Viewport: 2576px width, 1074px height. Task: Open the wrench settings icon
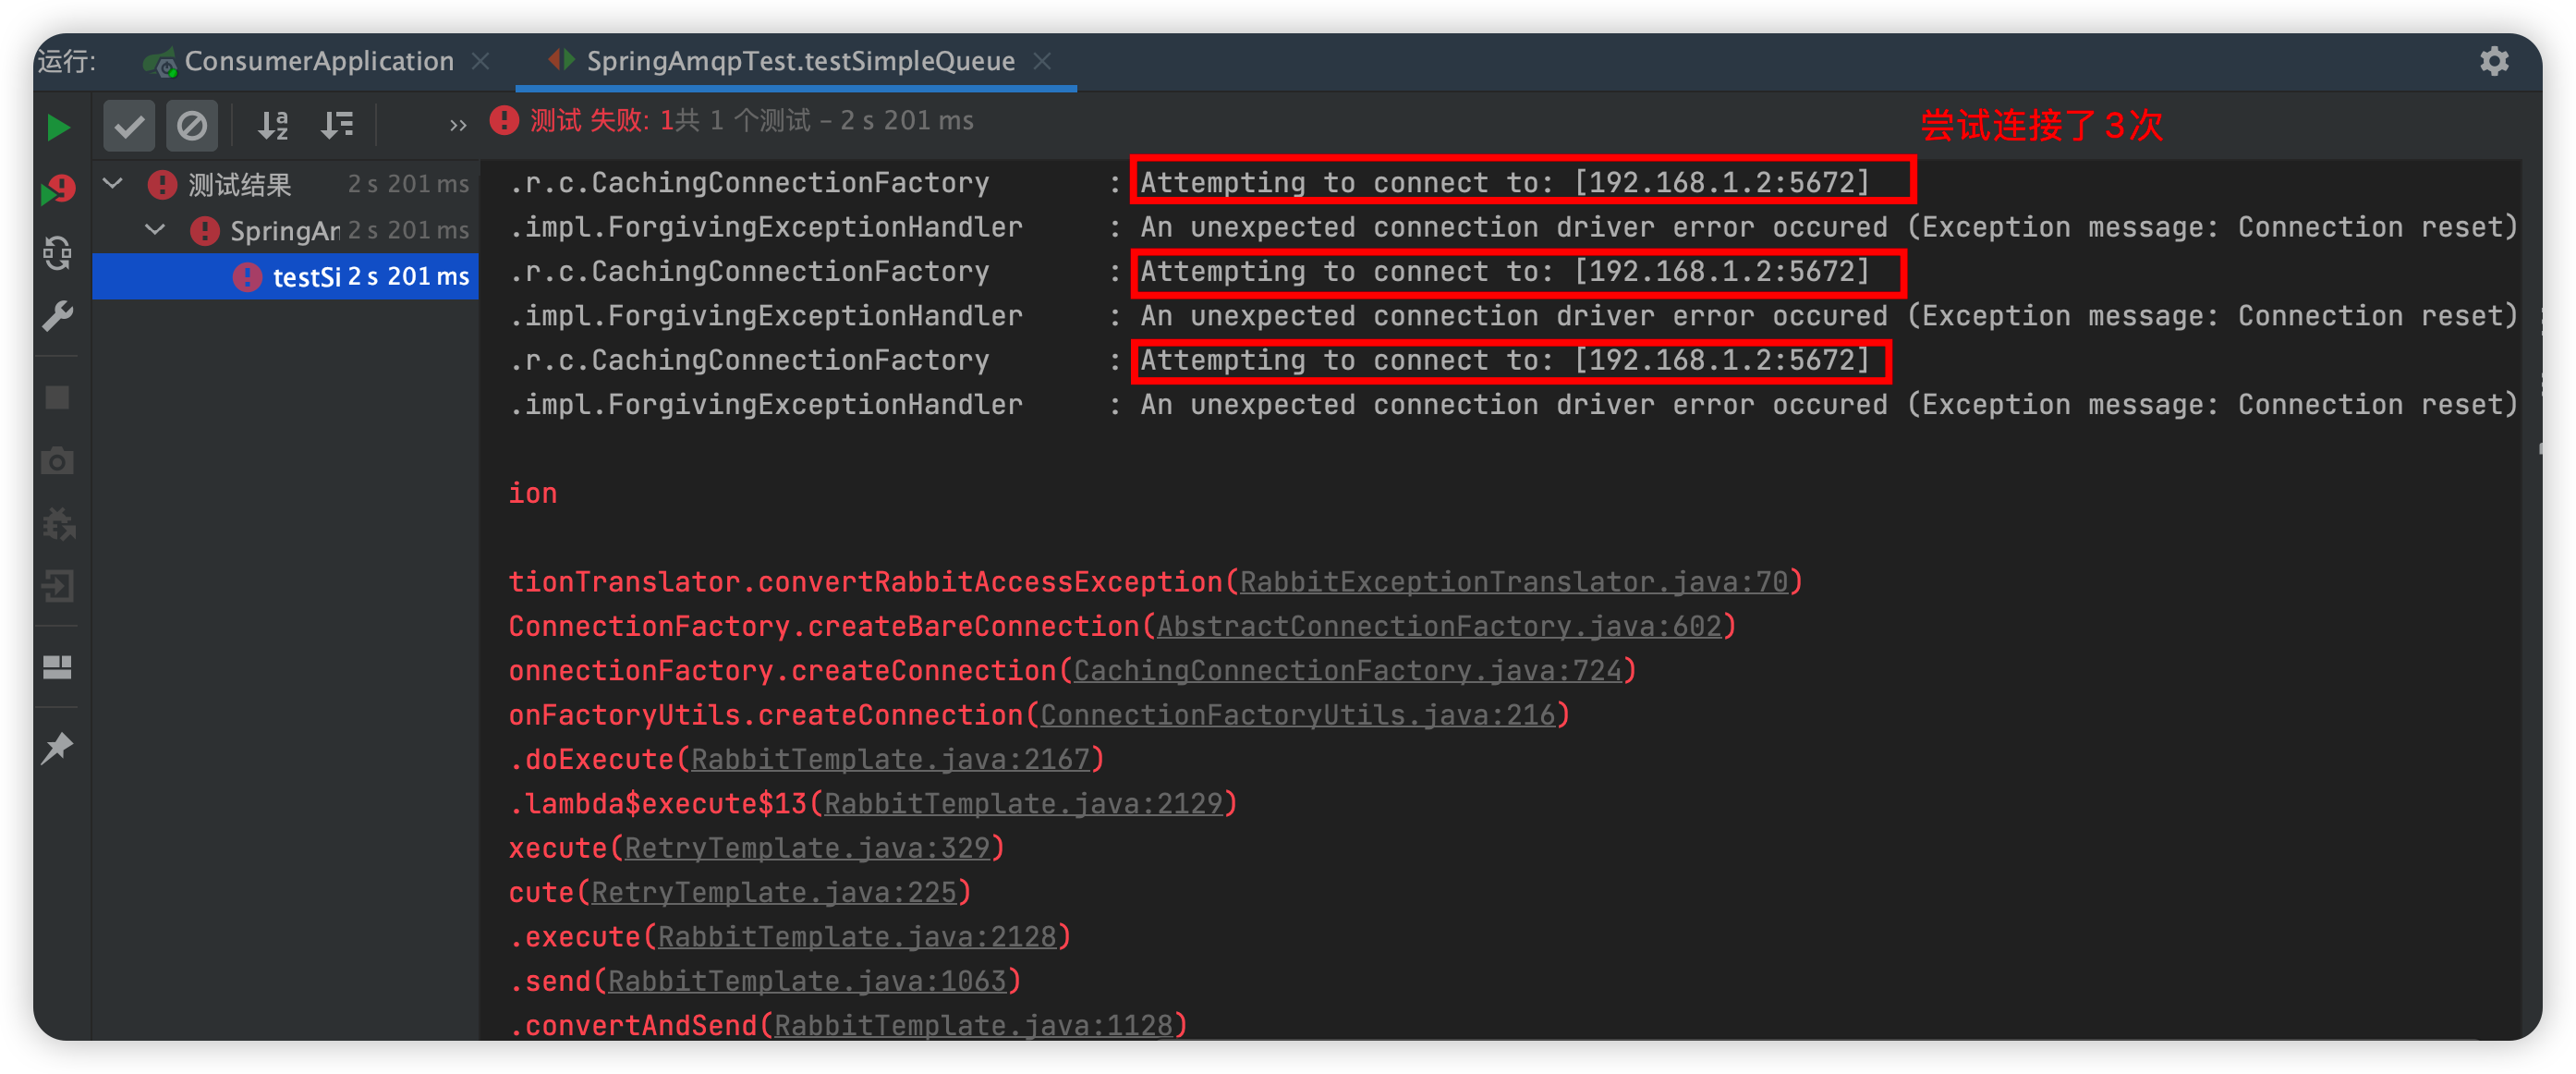pyautogui.click(x=58, y=316)
